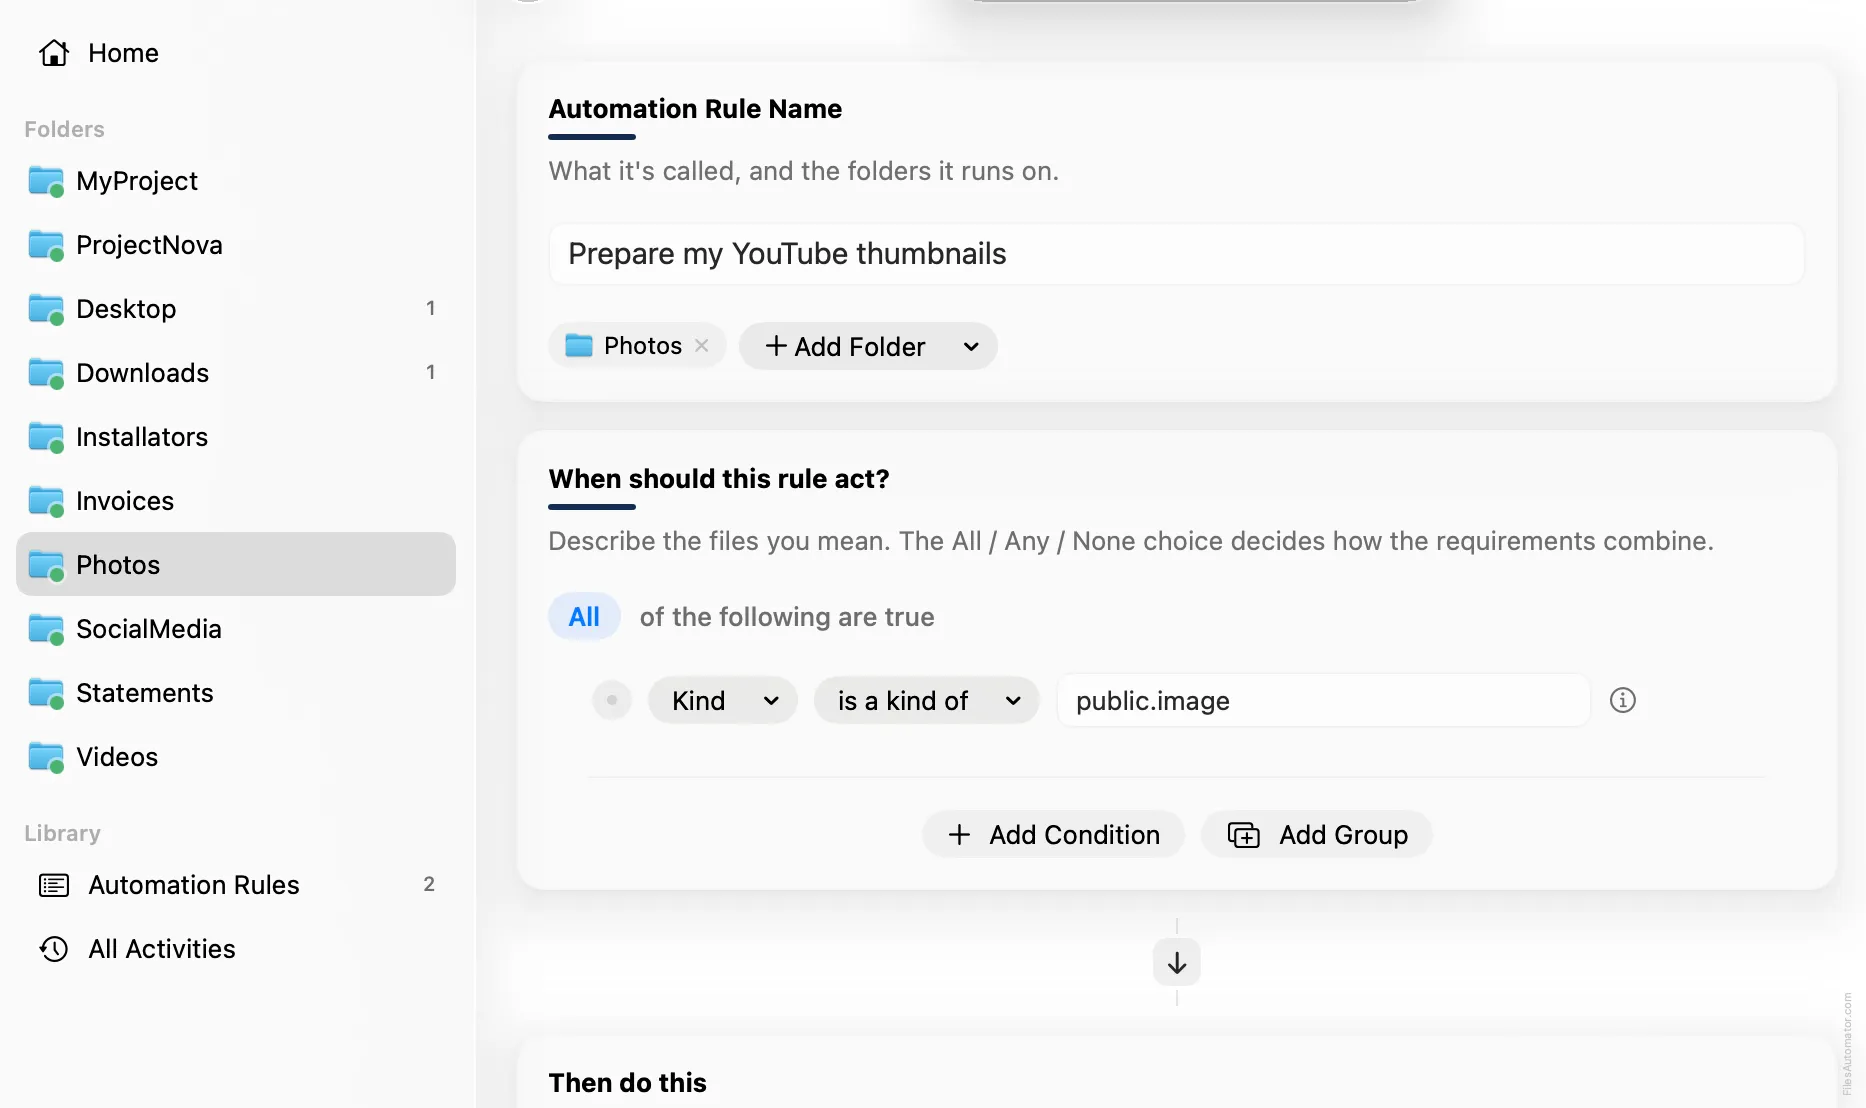The image size is (1866, 1108).
Task: Show info for the Kind condition
Action: 1622,700
